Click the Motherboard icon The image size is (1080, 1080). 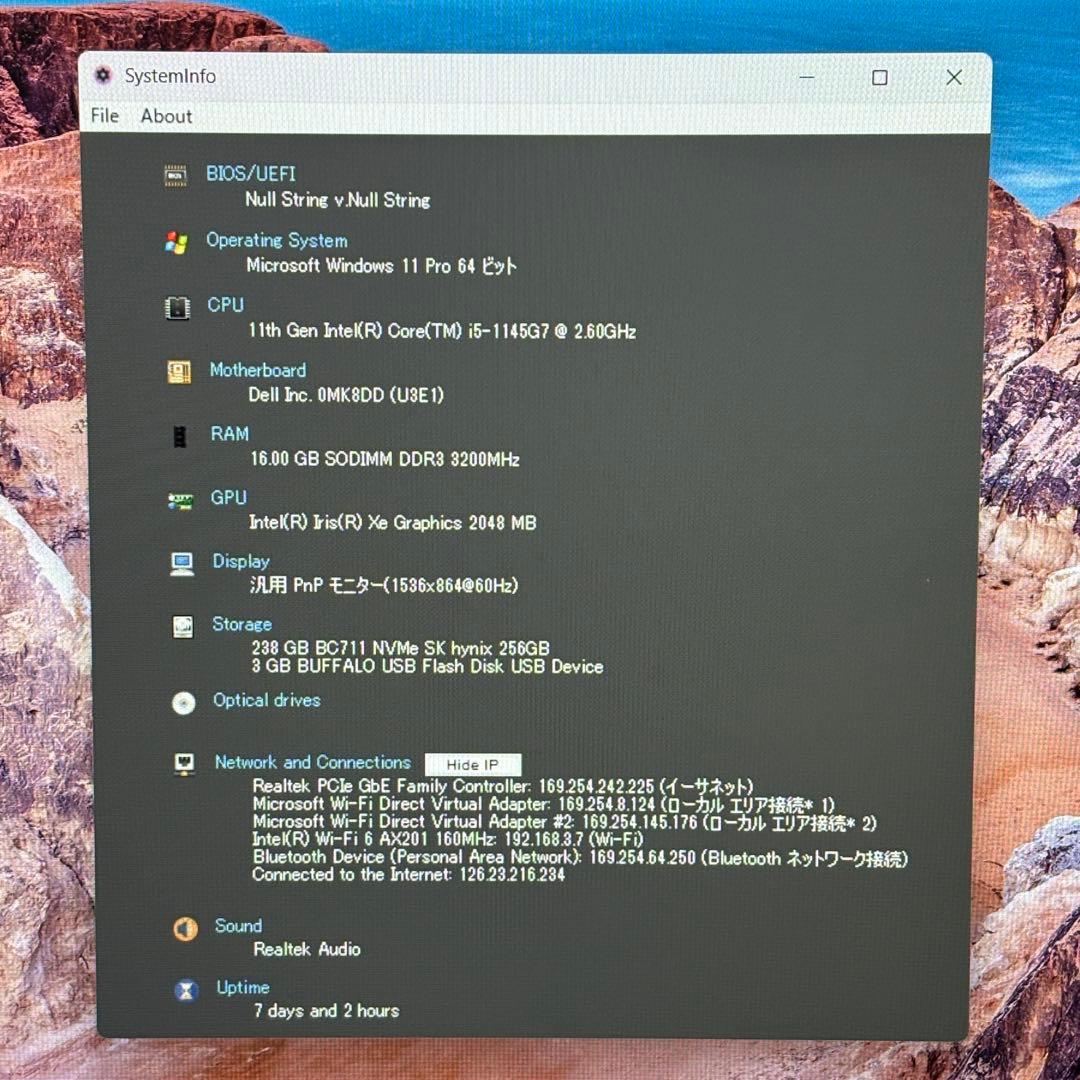click(177, 372)
